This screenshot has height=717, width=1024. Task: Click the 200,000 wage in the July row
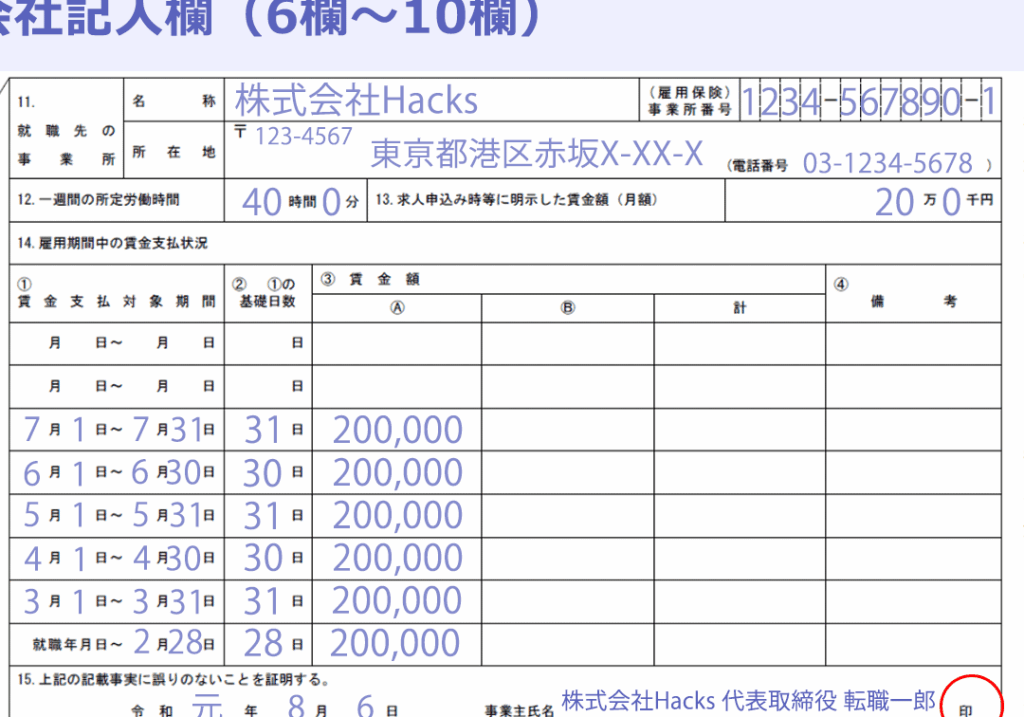tap(397, 430)
